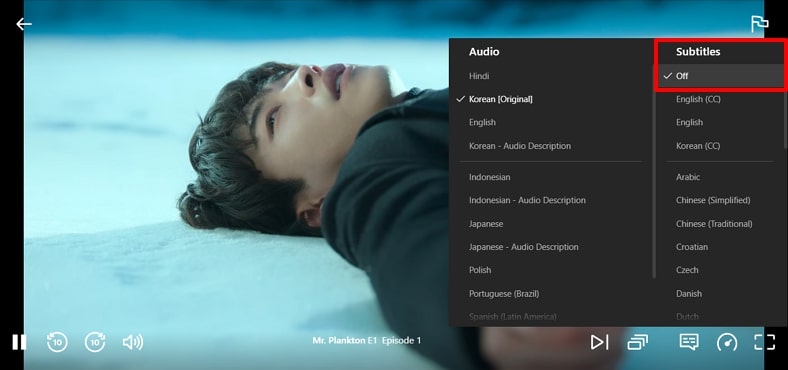The image size is (788, 370).
Task: Click the Mr. Plankton E1 title
Action: click(344, 341)
